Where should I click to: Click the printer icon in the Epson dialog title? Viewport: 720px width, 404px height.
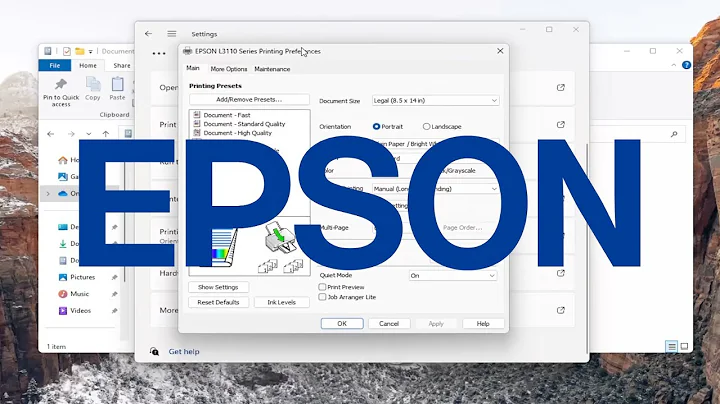click(x=187, y=51)
